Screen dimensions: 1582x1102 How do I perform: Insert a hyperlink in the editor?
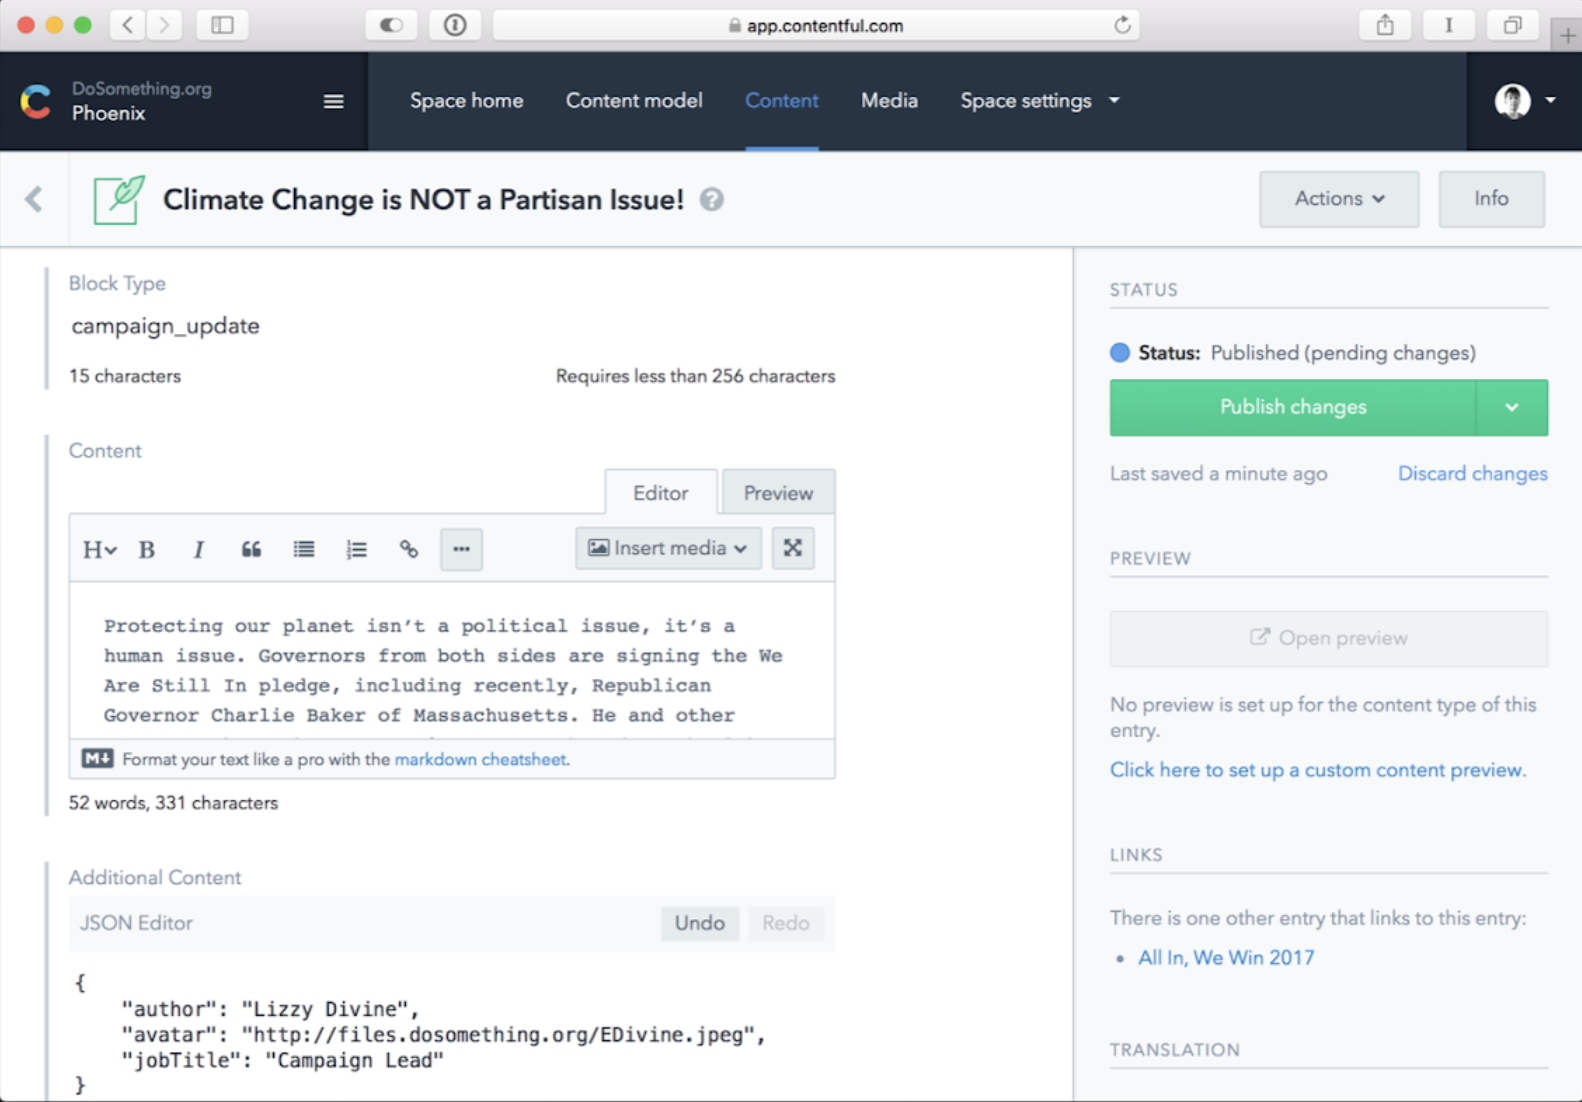[409, 549]
